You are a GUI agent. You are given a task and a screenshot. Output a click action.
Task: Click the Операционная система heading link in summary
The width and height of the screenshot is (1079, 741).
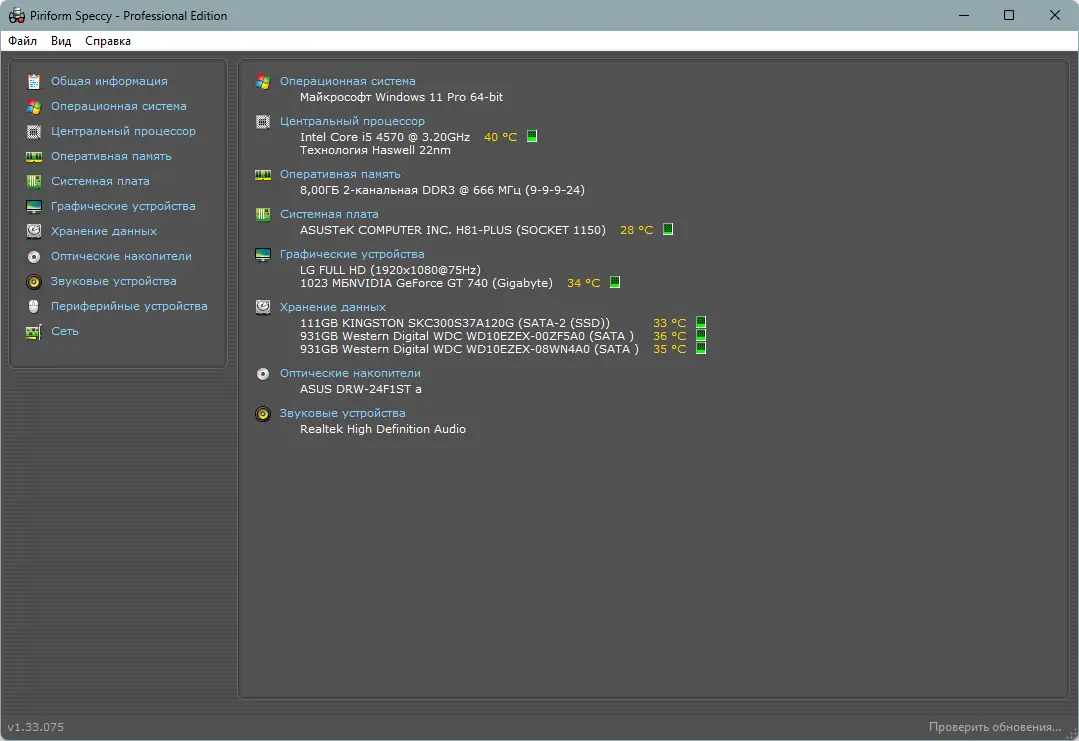348,81
